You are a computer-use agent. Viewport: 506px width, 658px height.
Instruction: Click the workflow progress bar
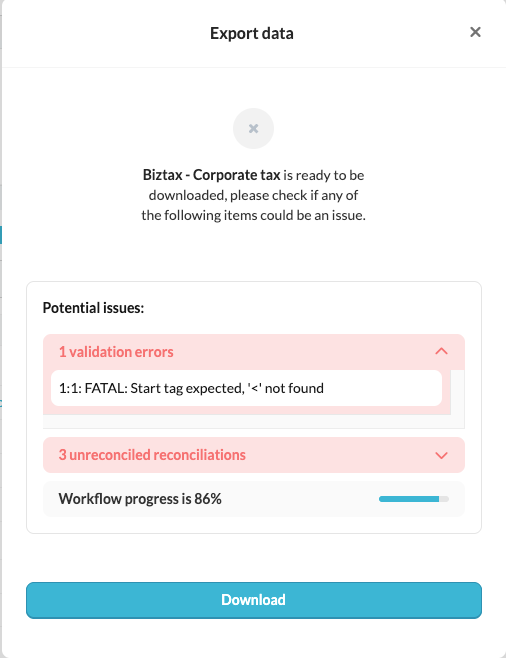(414, 499)
